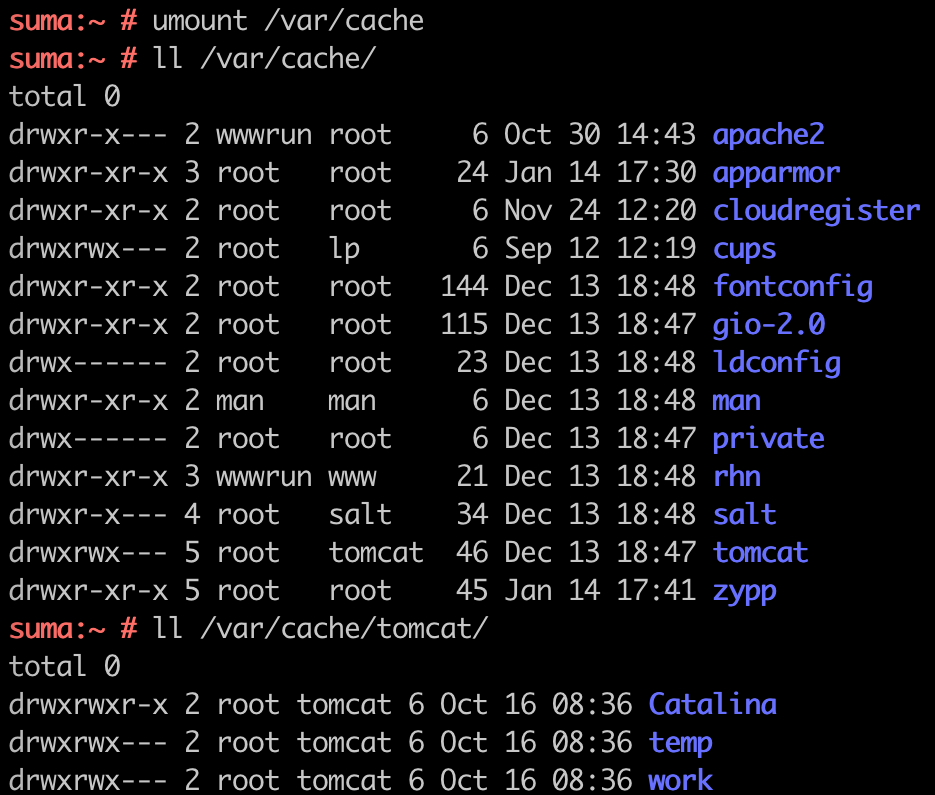Click the Catalina directory name
Viewport: 935px width, 795px height.
pos(712,704)
